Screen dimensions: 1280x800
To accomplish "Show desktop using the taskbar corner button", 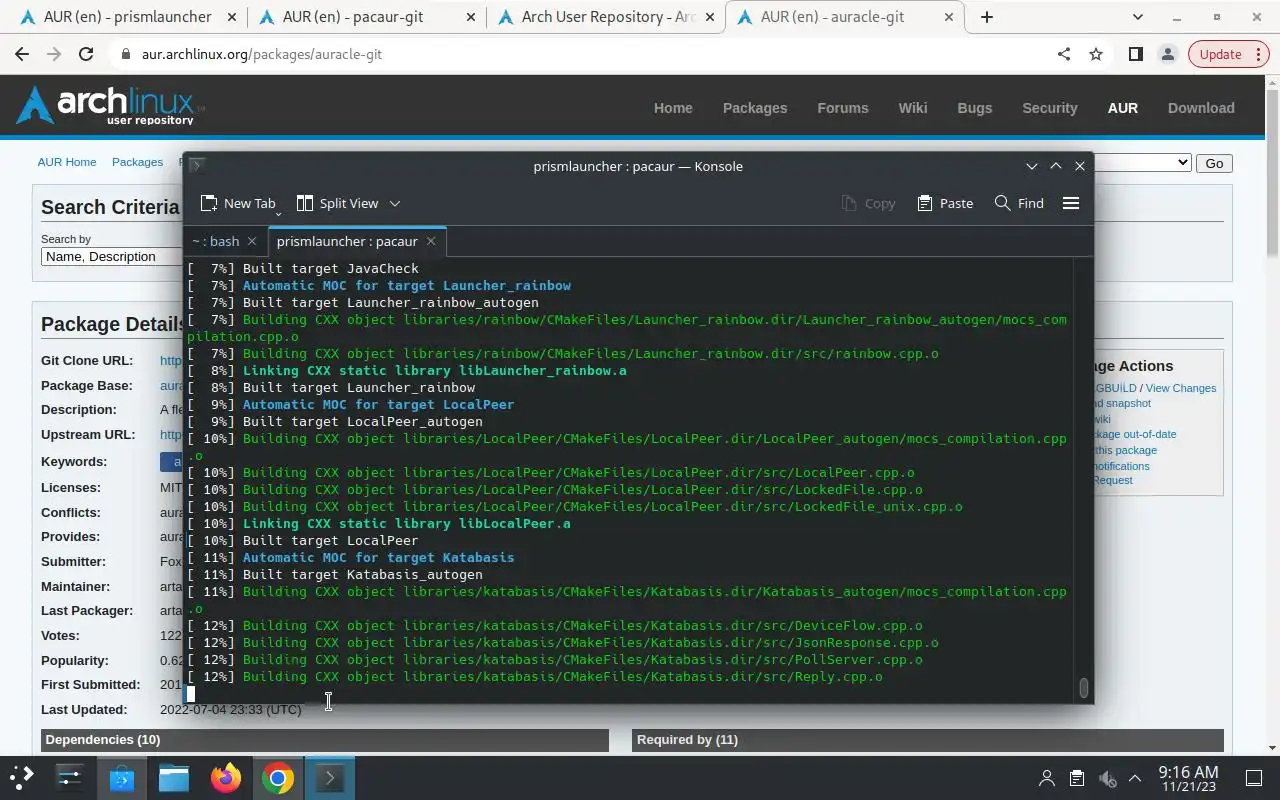I will click(1254, 778).
